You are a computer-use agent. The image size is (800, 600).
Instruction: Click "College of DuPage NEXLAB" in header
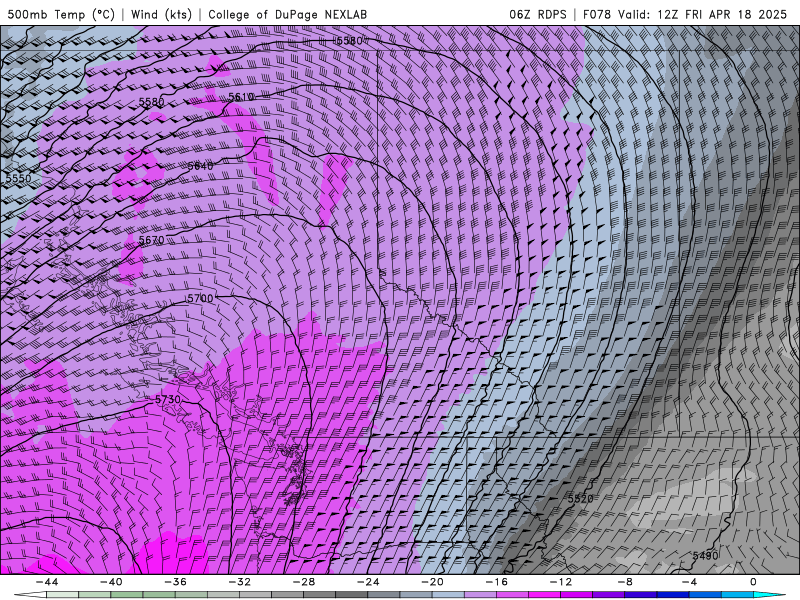(287, 14)
